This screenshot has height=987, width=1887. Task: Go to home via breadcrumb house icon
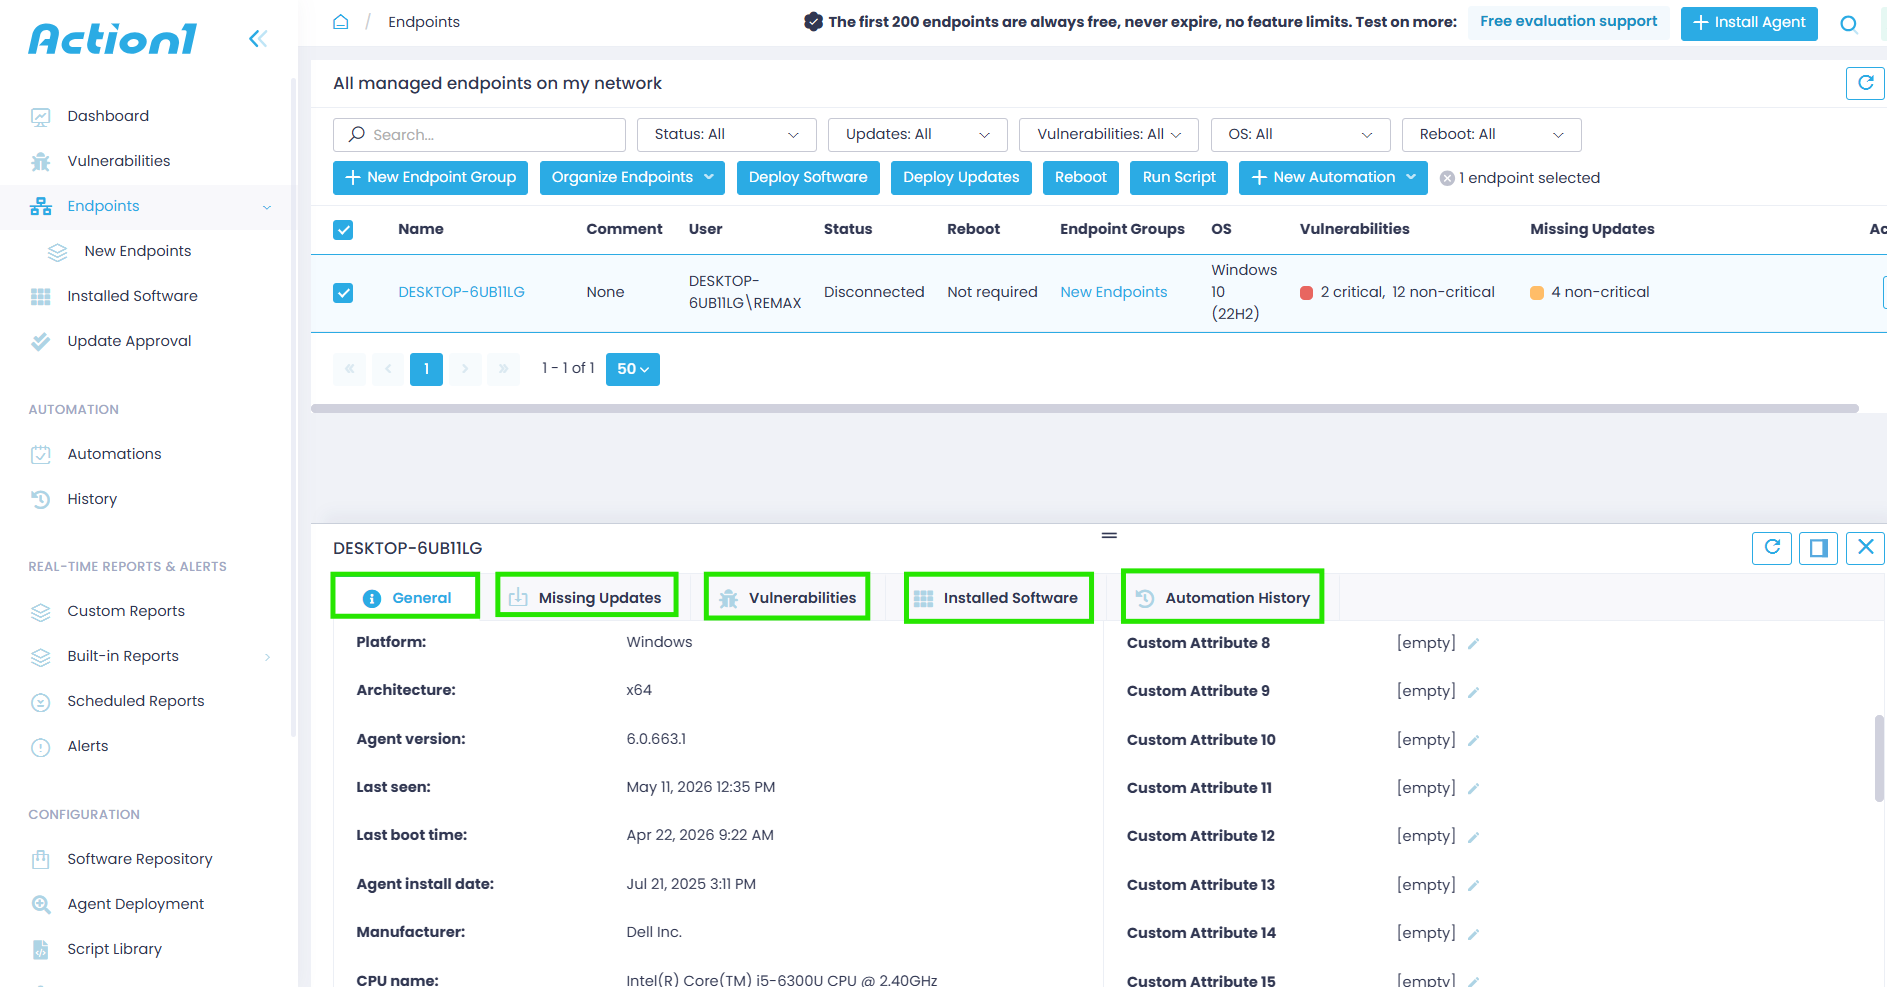pyautogui.click(x=341, y=22)
